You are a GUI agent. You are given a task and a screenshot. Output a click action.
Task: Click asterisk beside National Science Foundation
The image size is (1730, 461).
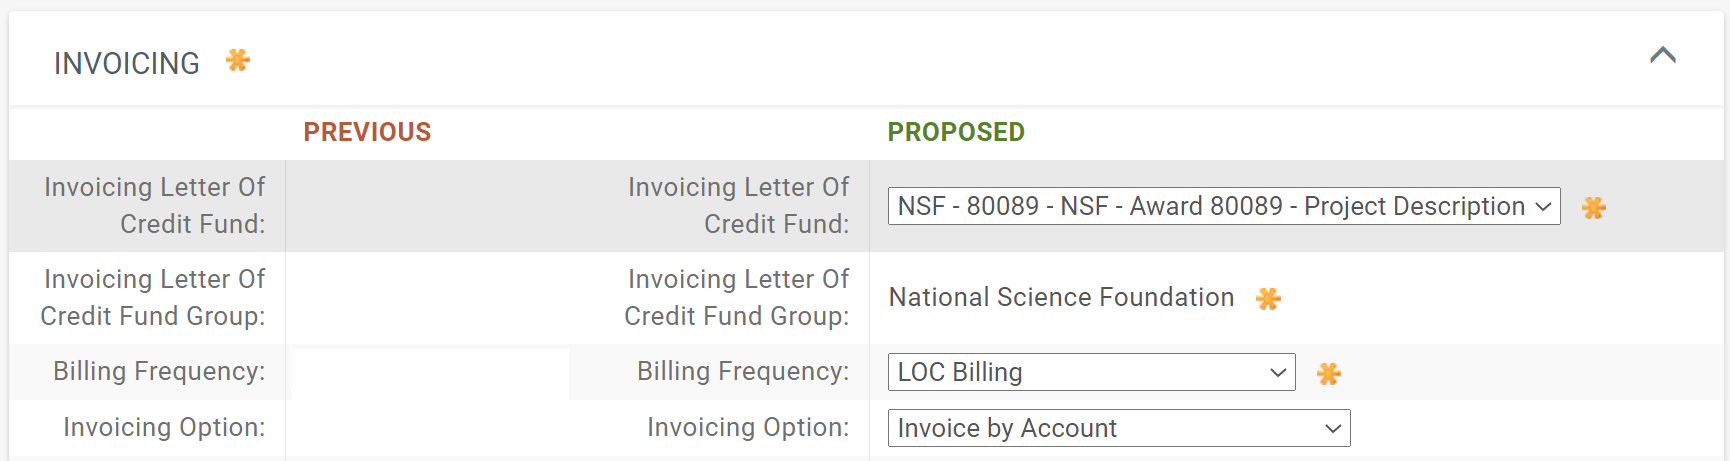pos(1268,299)
